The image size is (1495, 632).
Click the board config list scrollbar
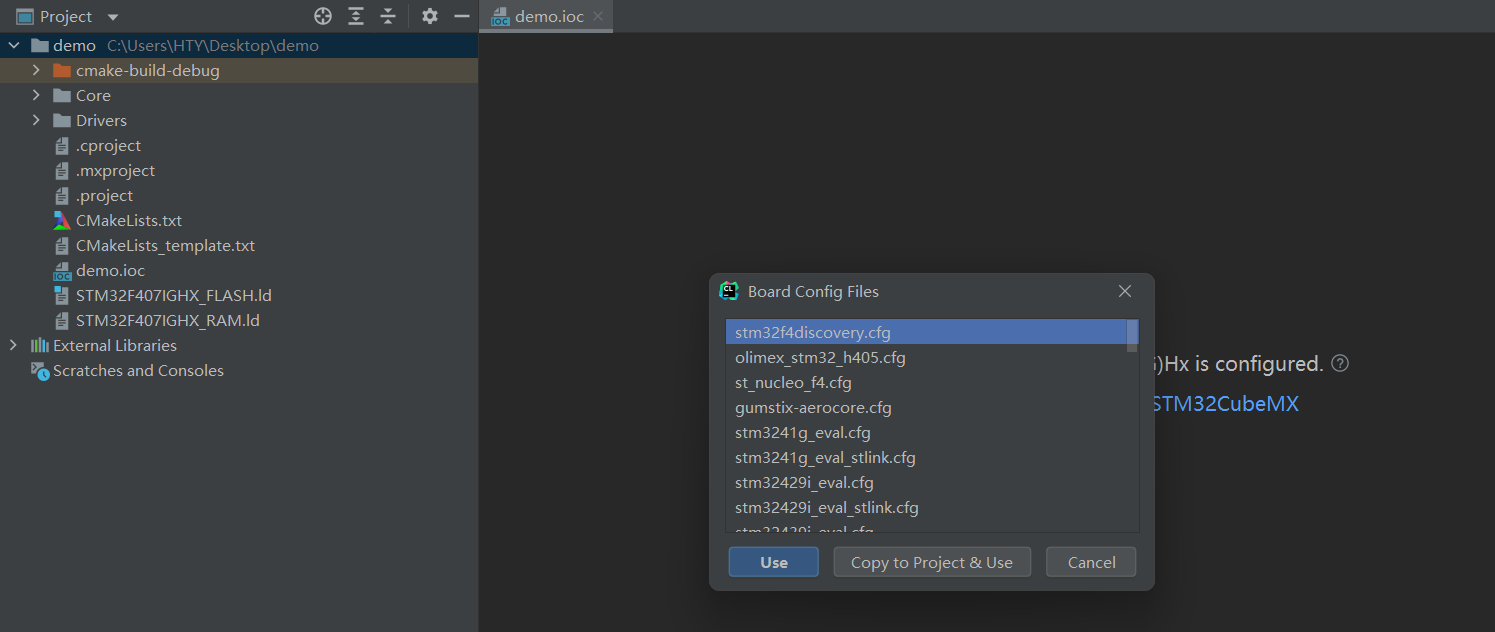[1132, 336]
